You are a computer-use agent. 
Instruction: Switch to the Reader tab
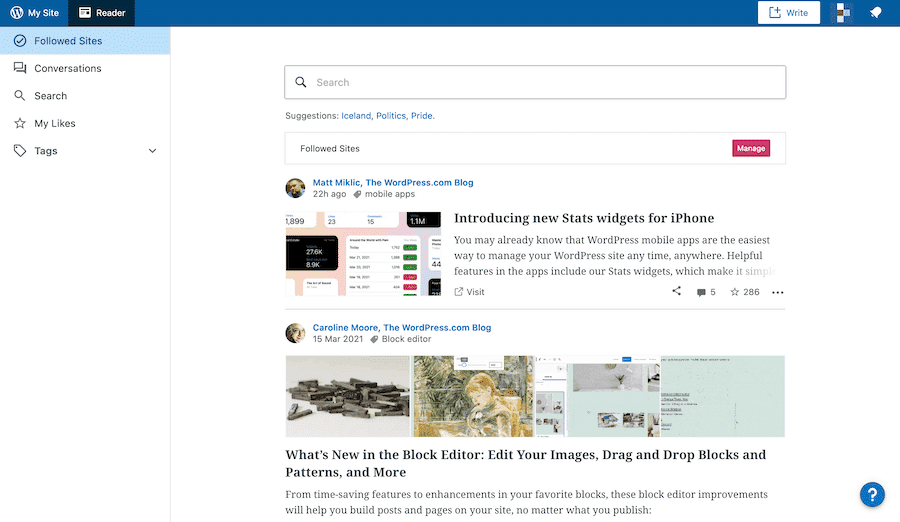click(x=101, y=13)
